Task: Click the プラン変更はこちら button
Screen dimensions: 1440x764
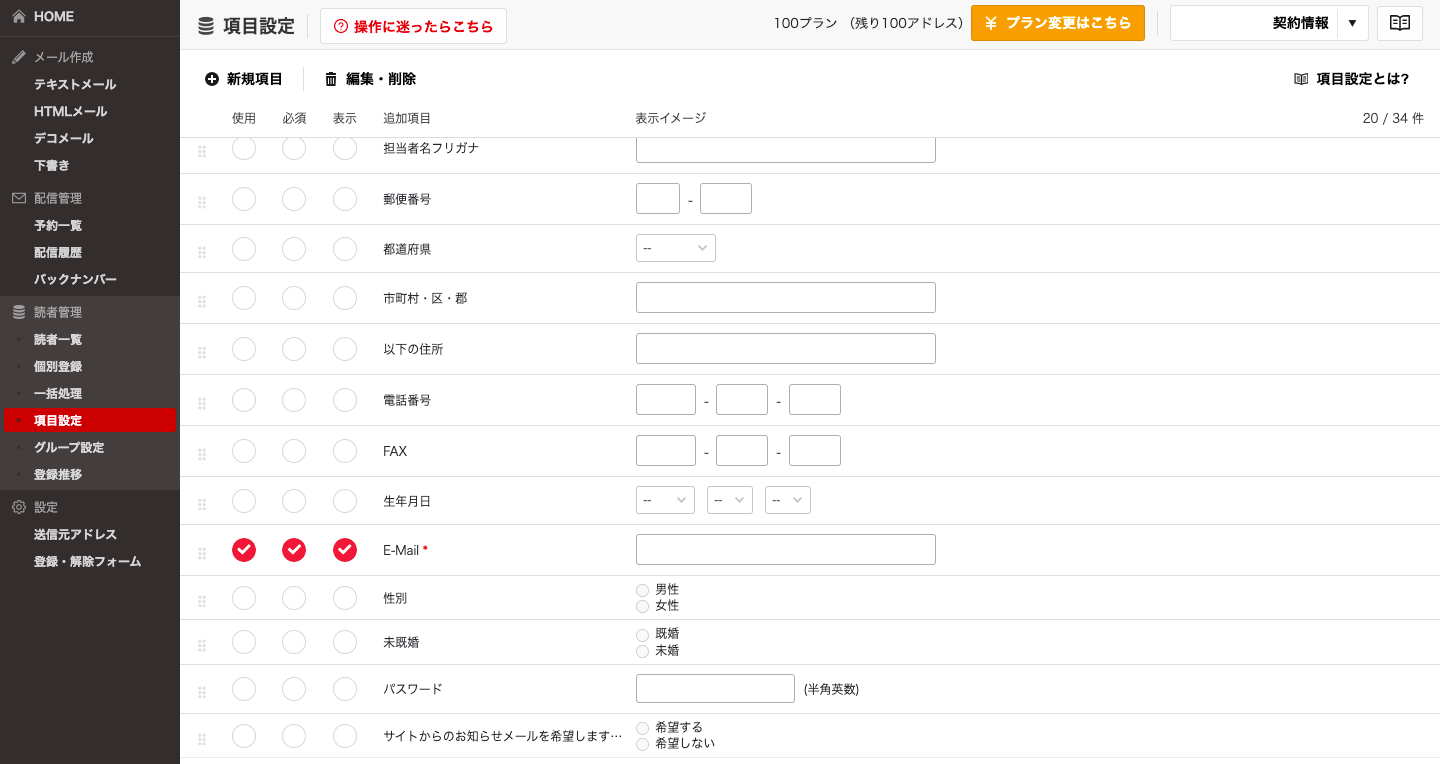Action: 1057,23
